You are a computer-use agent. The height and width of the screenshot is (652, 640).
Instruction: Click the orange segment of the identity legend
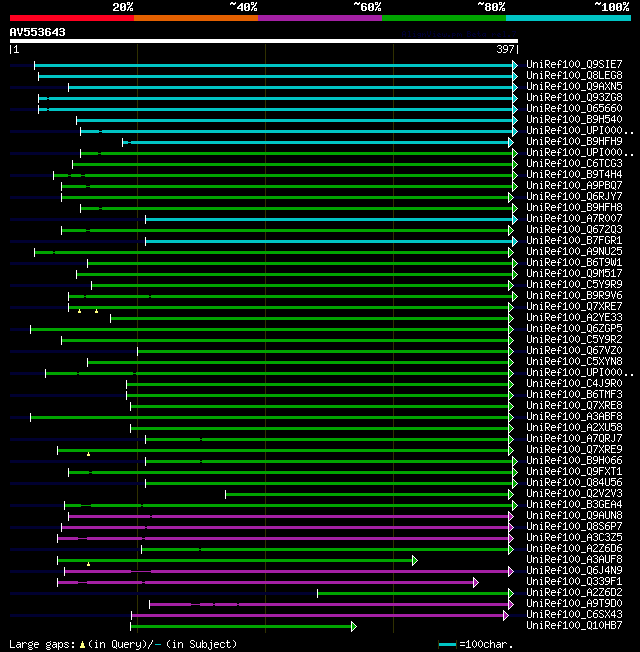[196, 18]
